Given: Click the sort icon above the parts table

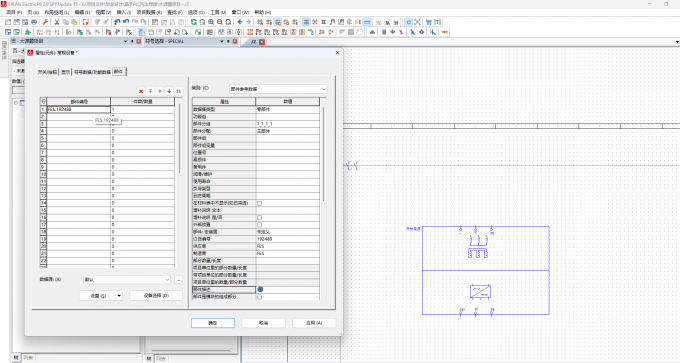Looking at the screenshot, I should [x=178, y=91].
